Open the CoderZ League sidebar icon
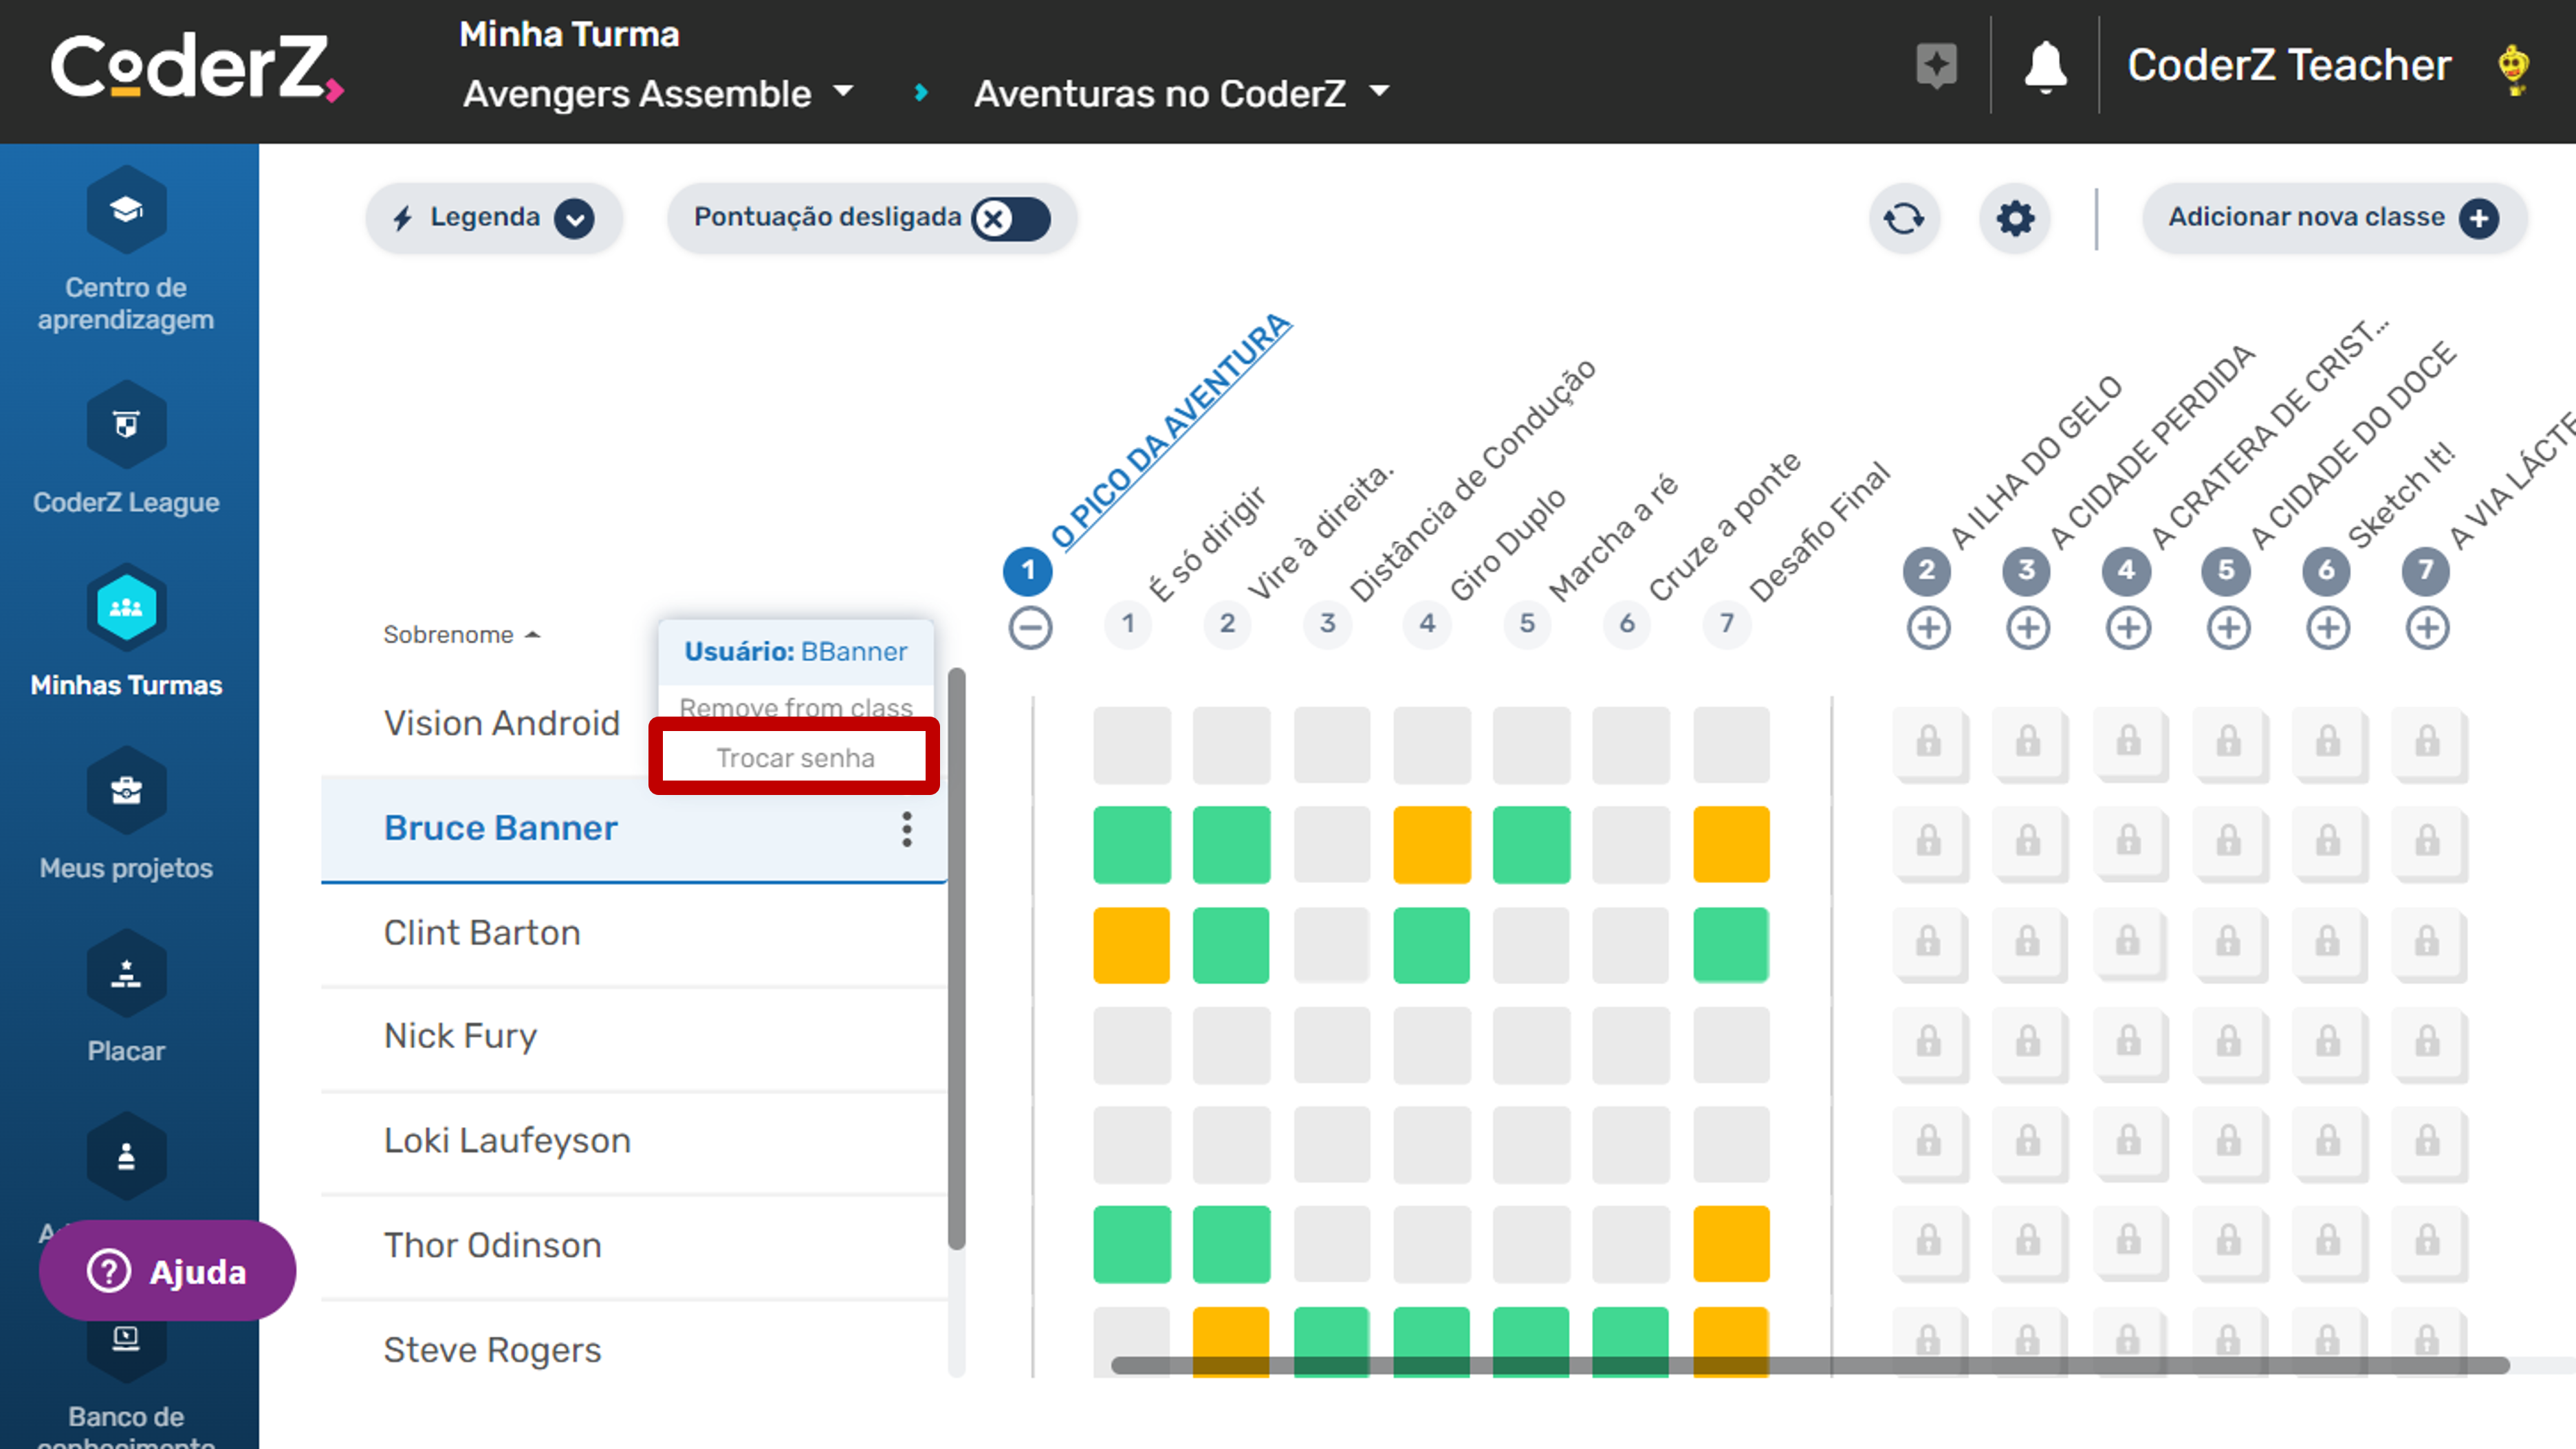 click(126, 425)
